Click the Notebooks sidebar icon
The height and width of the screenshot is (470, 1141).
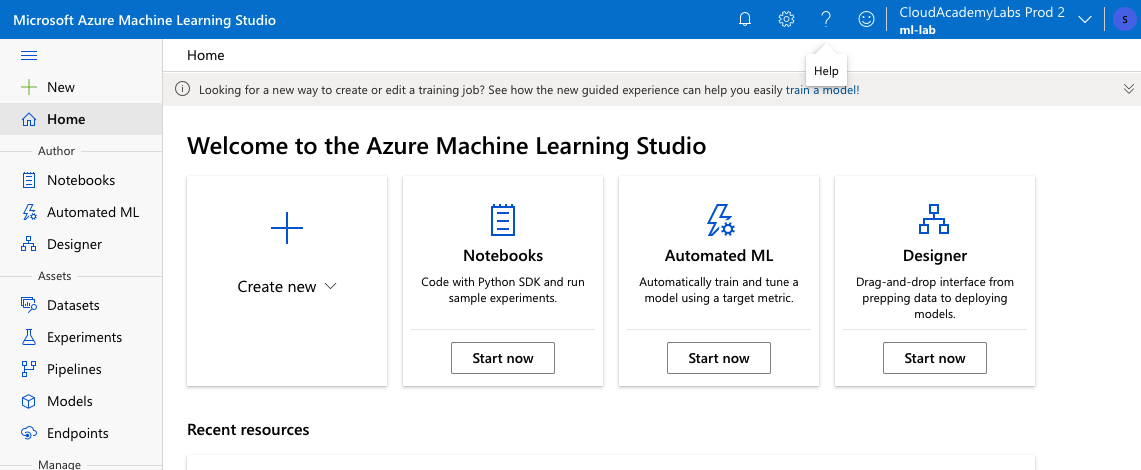click(29, 180)
